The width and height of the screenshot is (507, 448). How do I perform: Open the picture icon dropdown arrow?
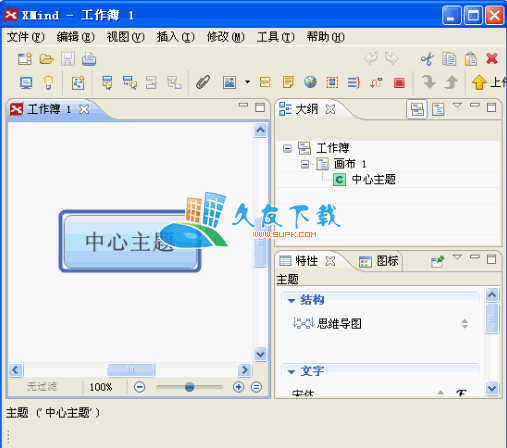point(247,82)
